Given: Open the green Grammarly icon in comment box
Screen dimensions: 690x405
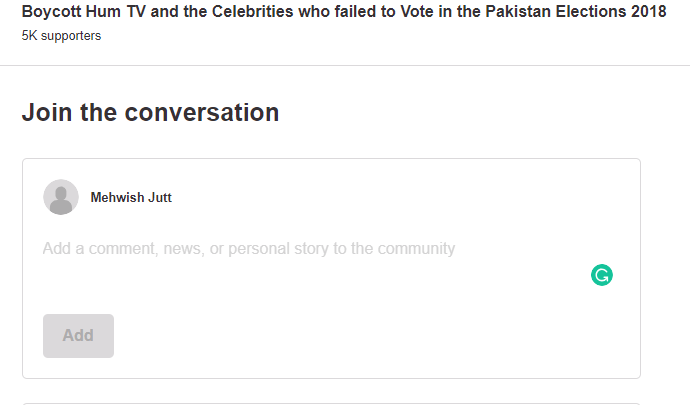Looking at the screenshot, I should 602,275.
